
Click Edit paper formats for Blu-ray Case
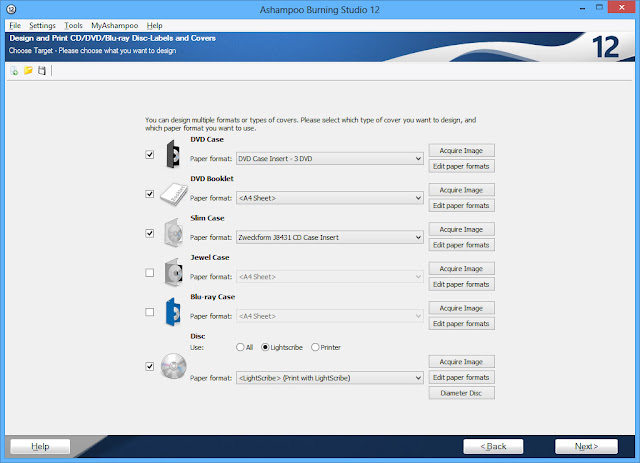pyautogui.click(x=461, y=323)
